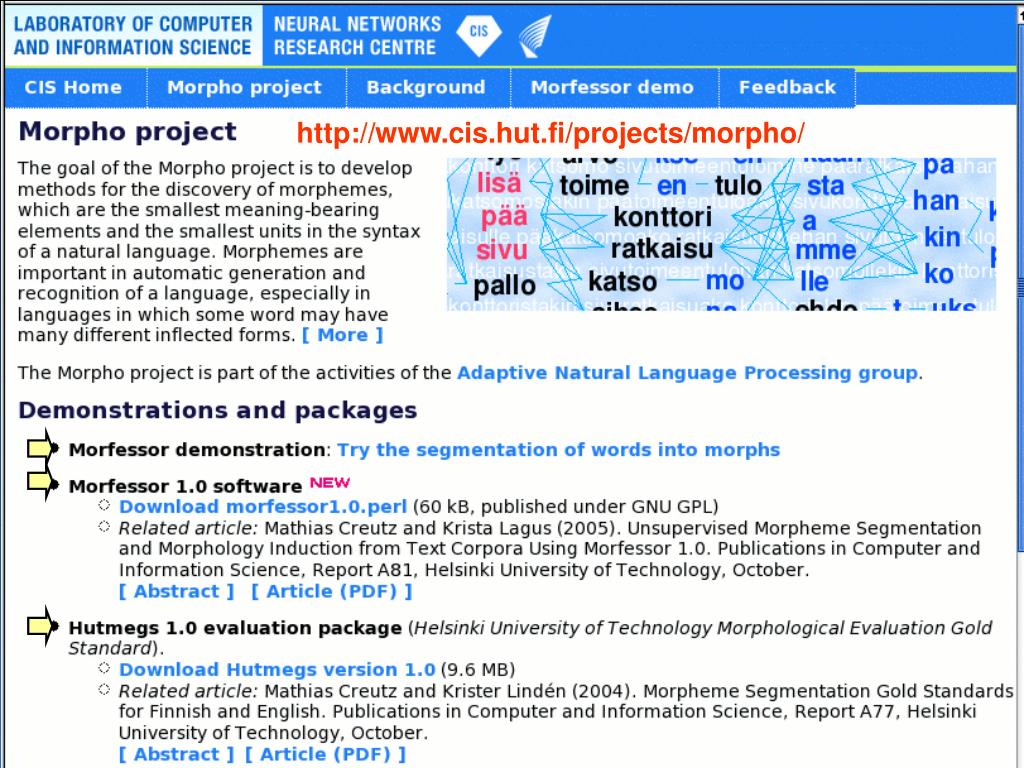
Task: Open the Feedback menu item
Action: pyautogui.click(x=787, y=88)
